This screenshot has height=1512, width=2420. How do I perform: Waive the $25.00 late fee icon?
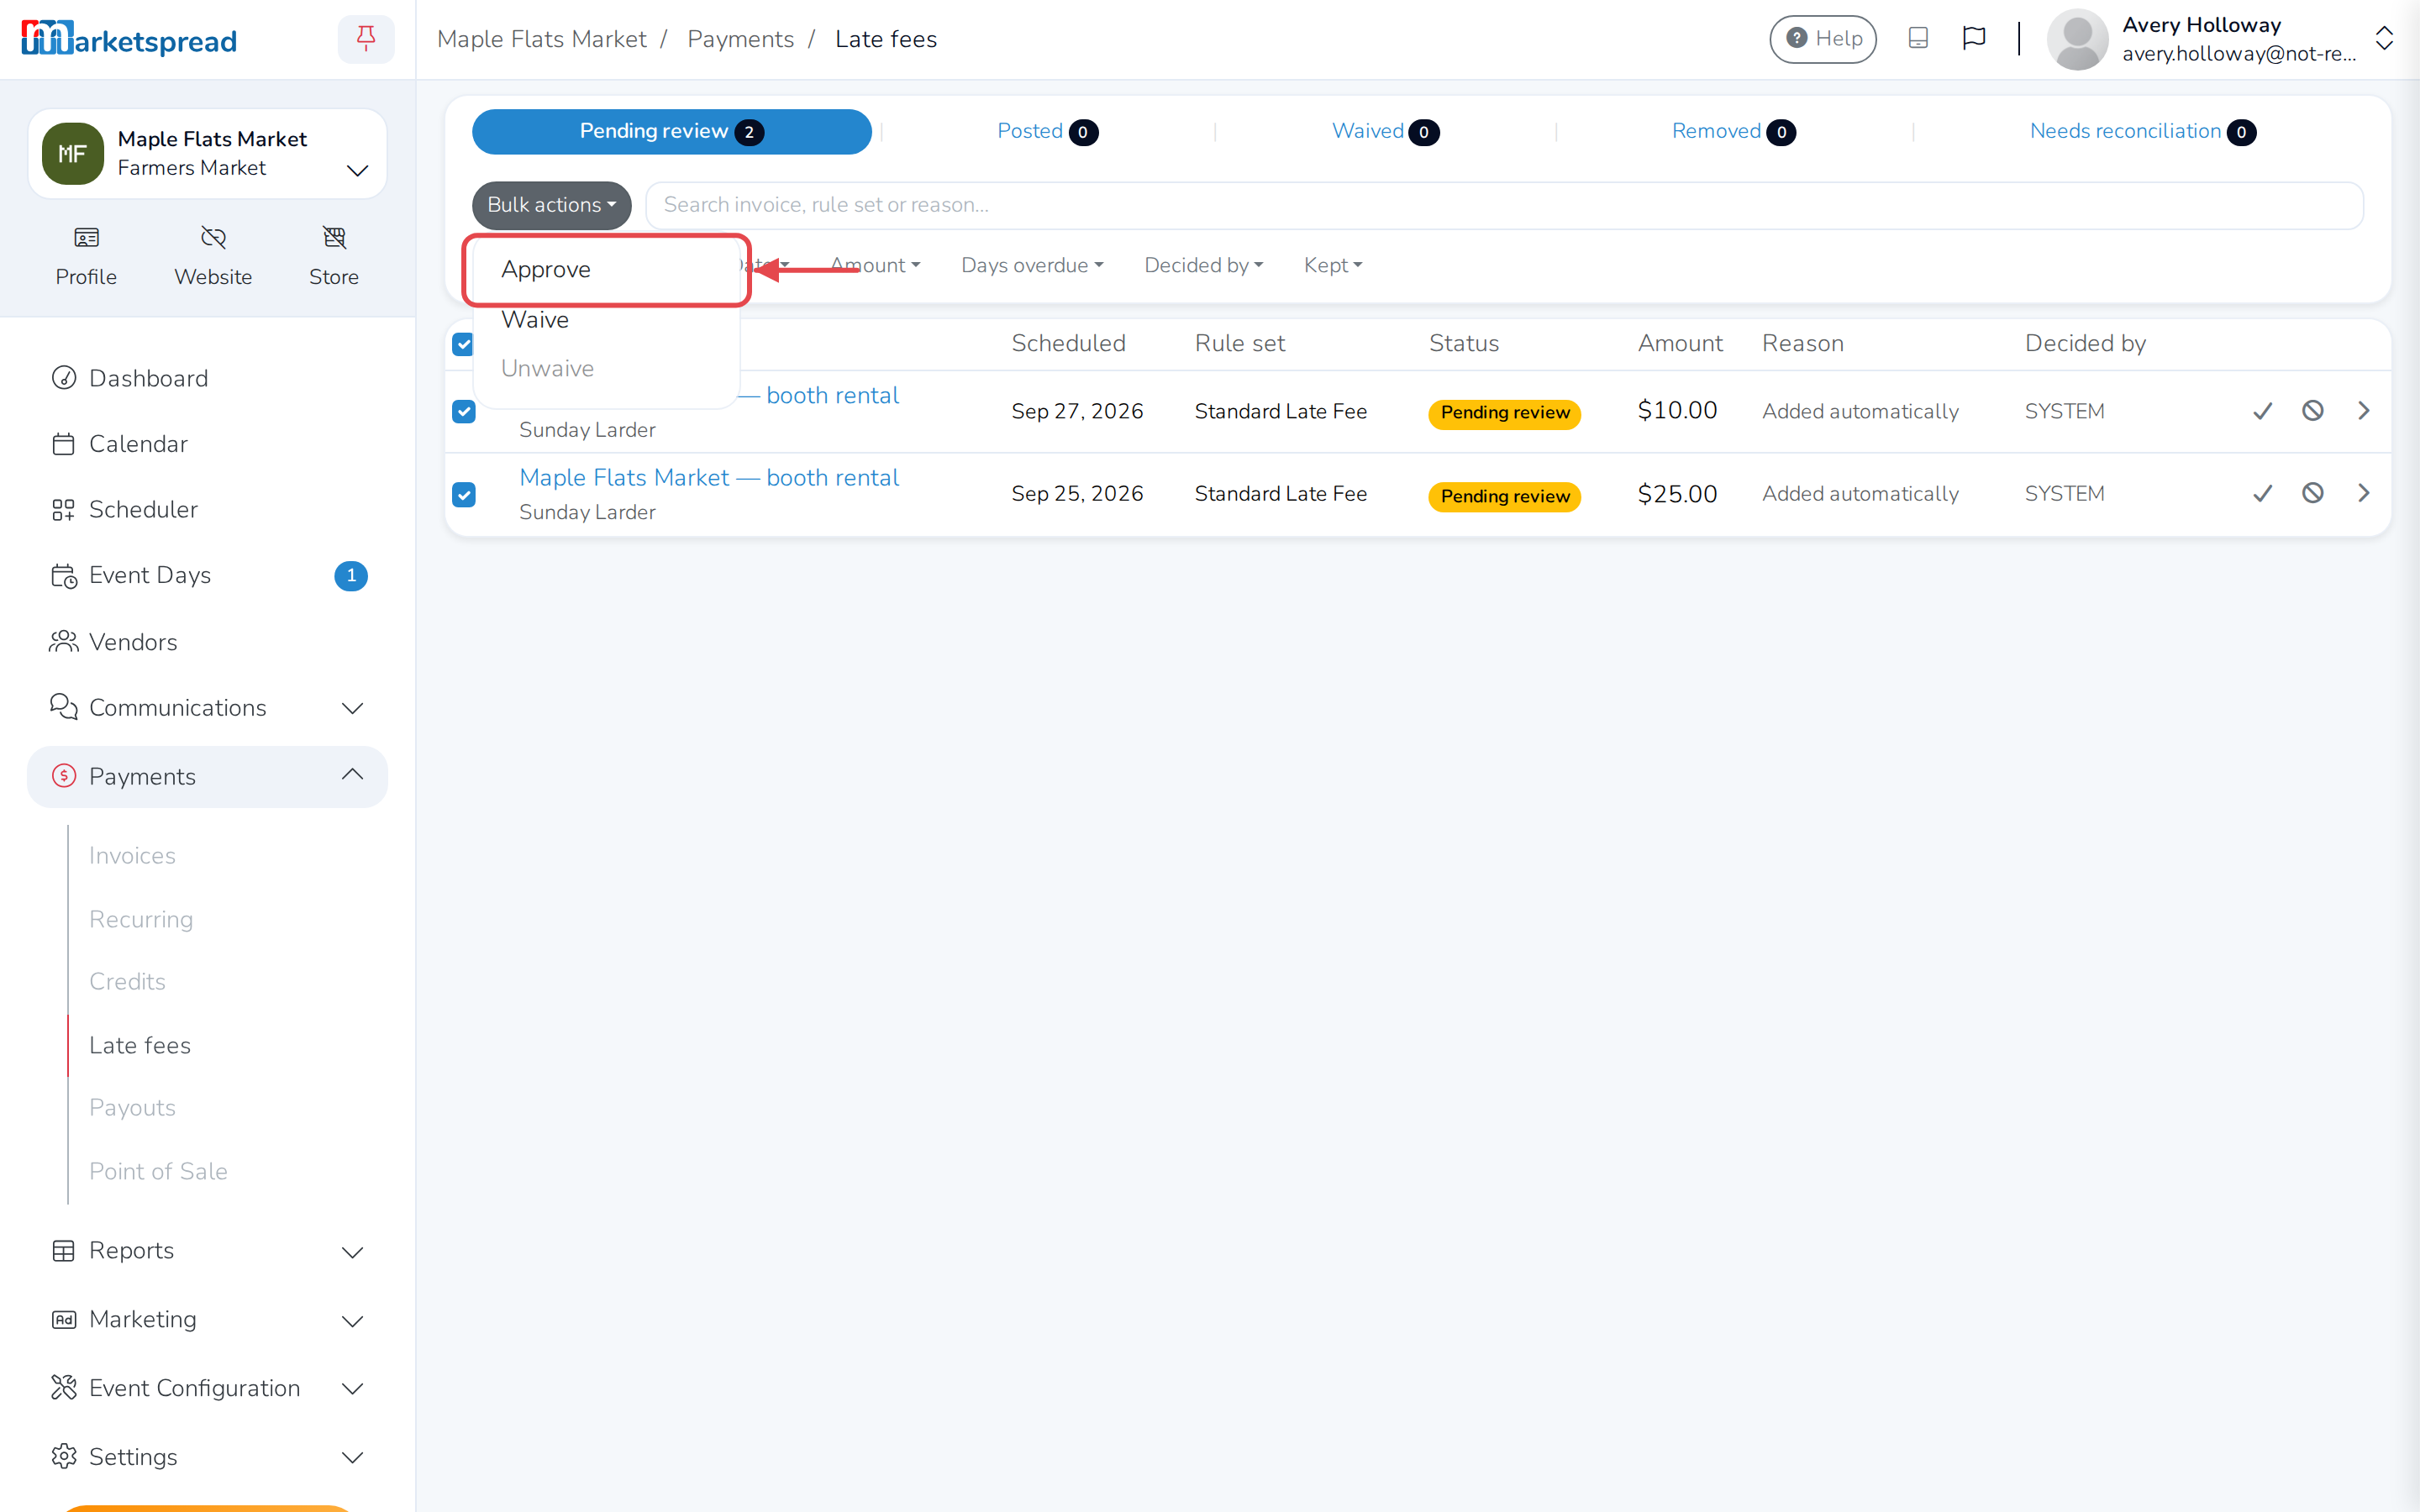click(2313, 493)
